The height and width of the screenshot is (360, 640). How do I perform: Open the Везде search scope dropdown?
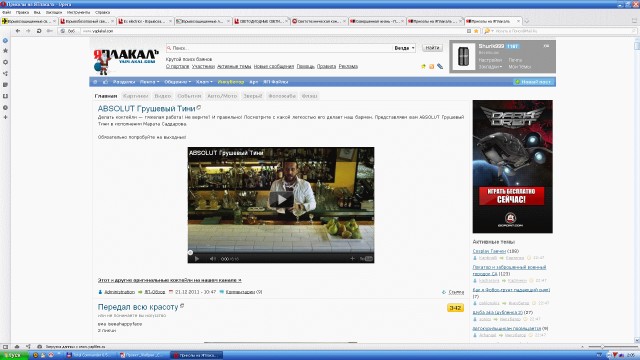(x=404, y=48)
